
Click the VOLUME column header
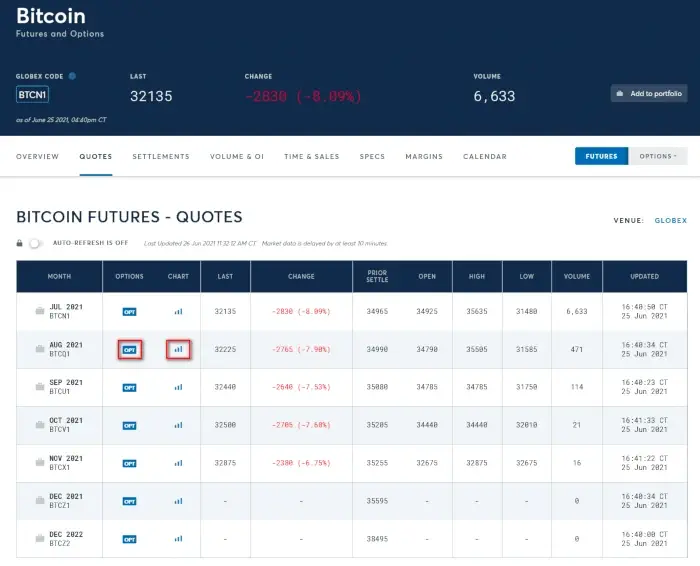[577, 276]
